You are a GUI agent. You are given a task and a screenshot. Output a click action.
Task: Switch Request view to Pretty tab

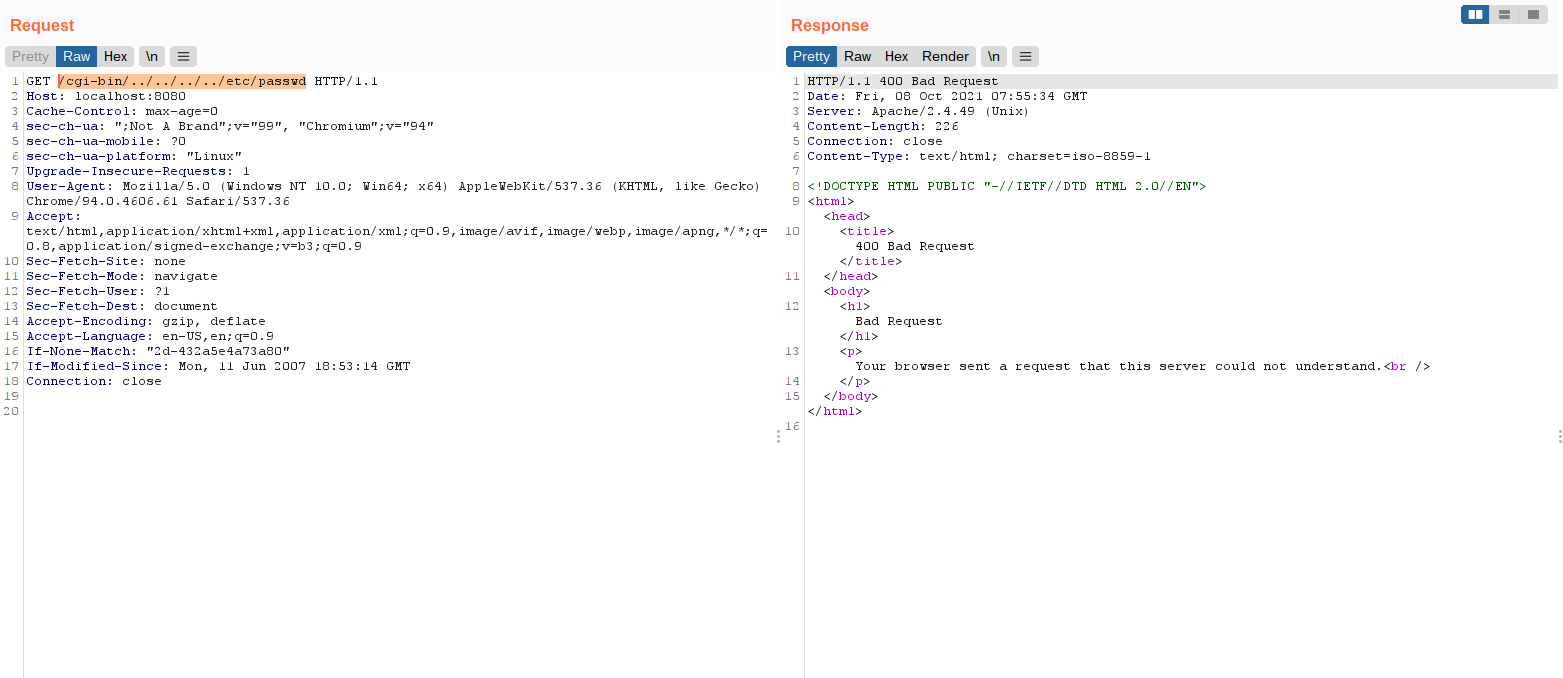pyautogui.click(x=30, y=56)
